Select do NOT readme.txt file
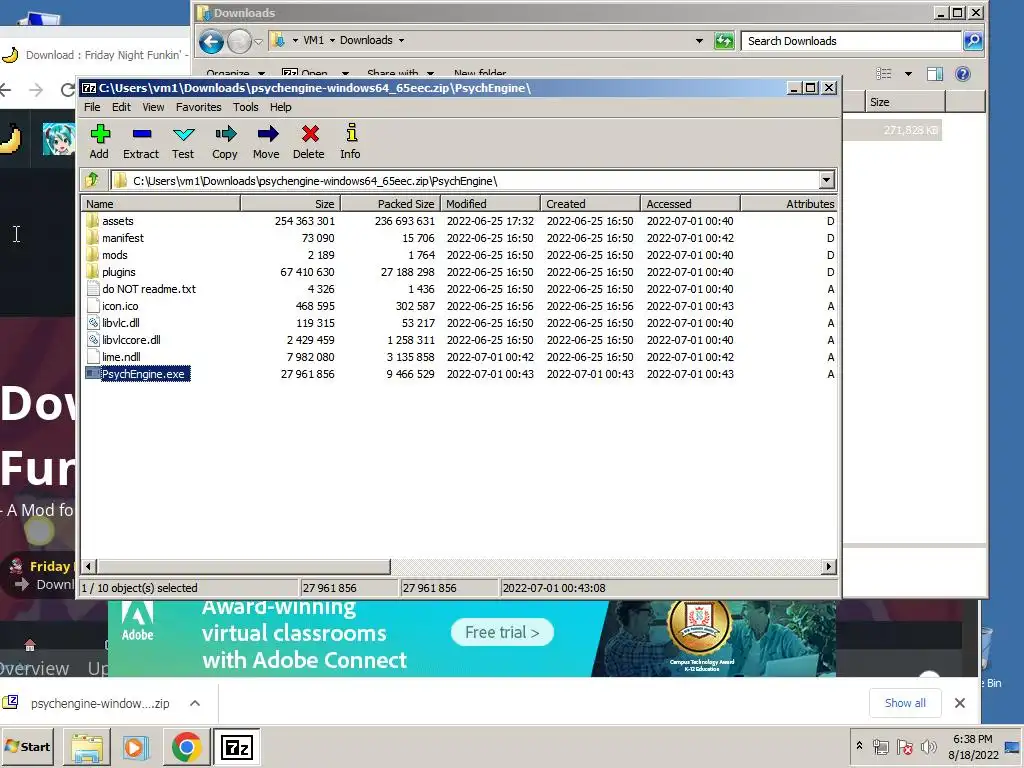Screen dimensions: 1024x768 click(149, 289)
